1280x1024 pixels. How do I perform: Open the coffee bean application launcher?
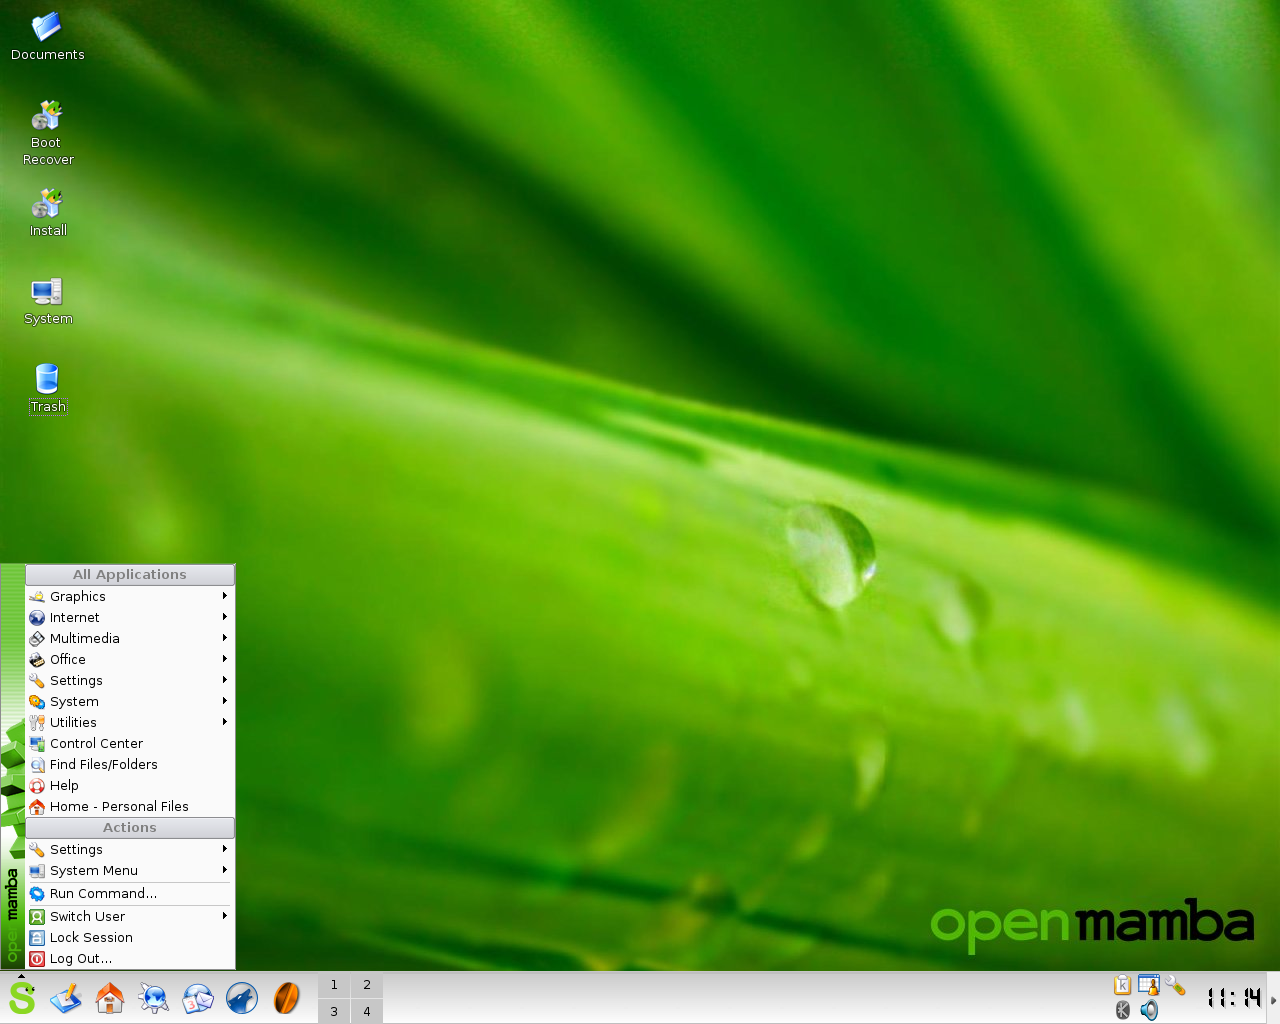click(286, 998)
